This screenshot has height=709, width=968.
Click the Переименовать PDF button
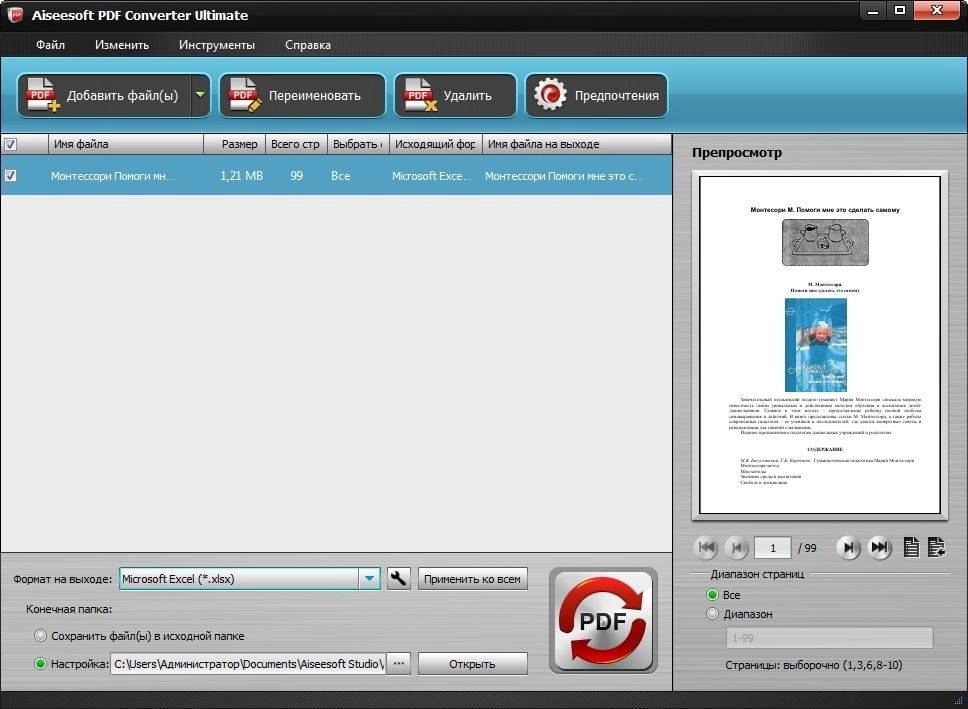click(302, 95)
